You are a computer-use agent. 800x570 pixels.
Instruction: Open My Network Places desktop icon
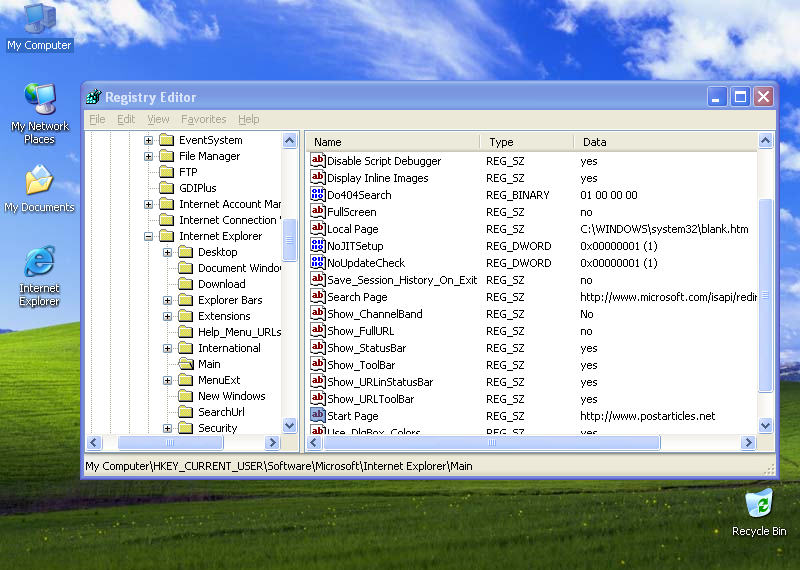(39, 112)
